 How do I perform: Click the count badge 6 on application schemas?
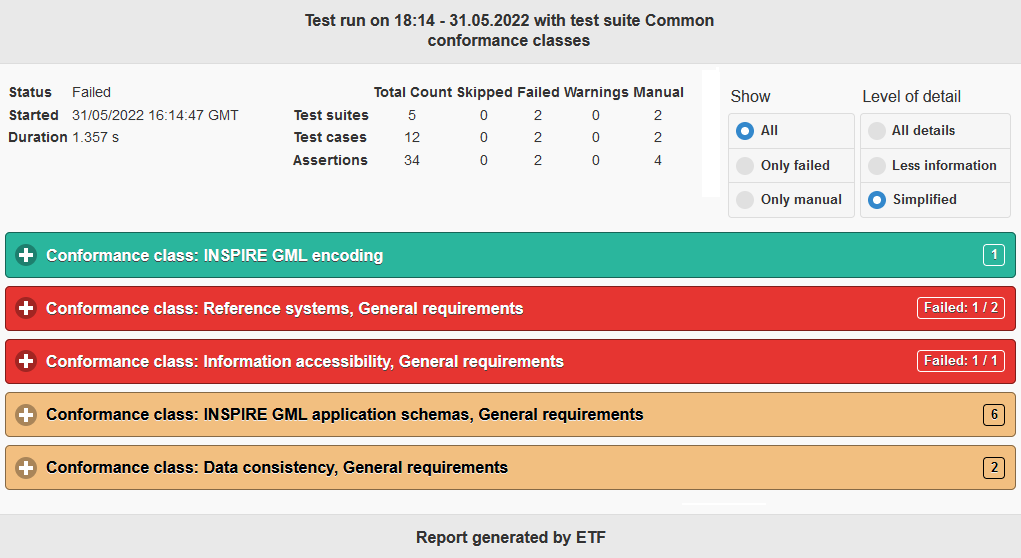coord(994,414)
